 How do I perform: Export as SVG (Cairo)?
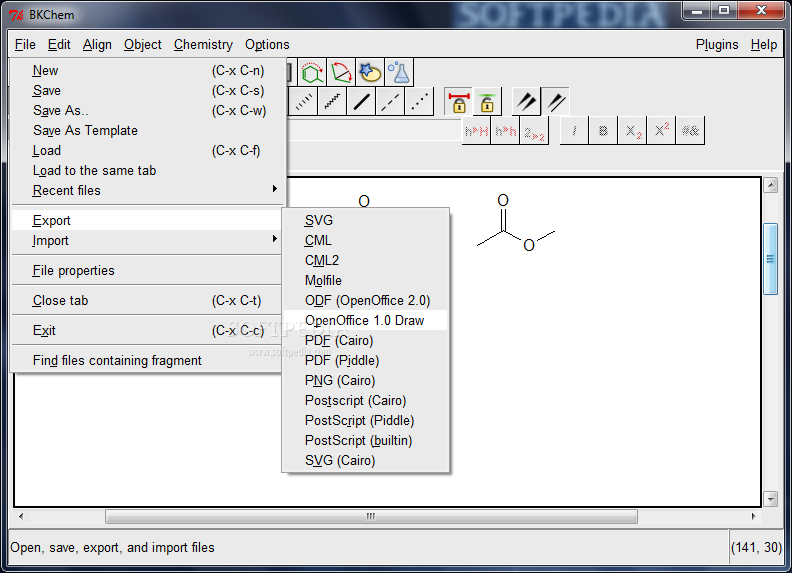(x=366, y=461)
